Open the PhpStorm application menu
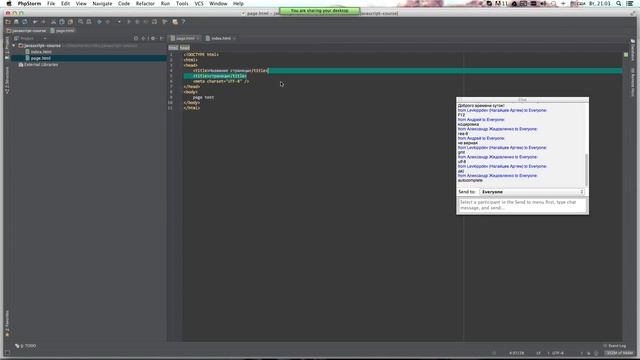The image size is (640, 360). point(29,3)
